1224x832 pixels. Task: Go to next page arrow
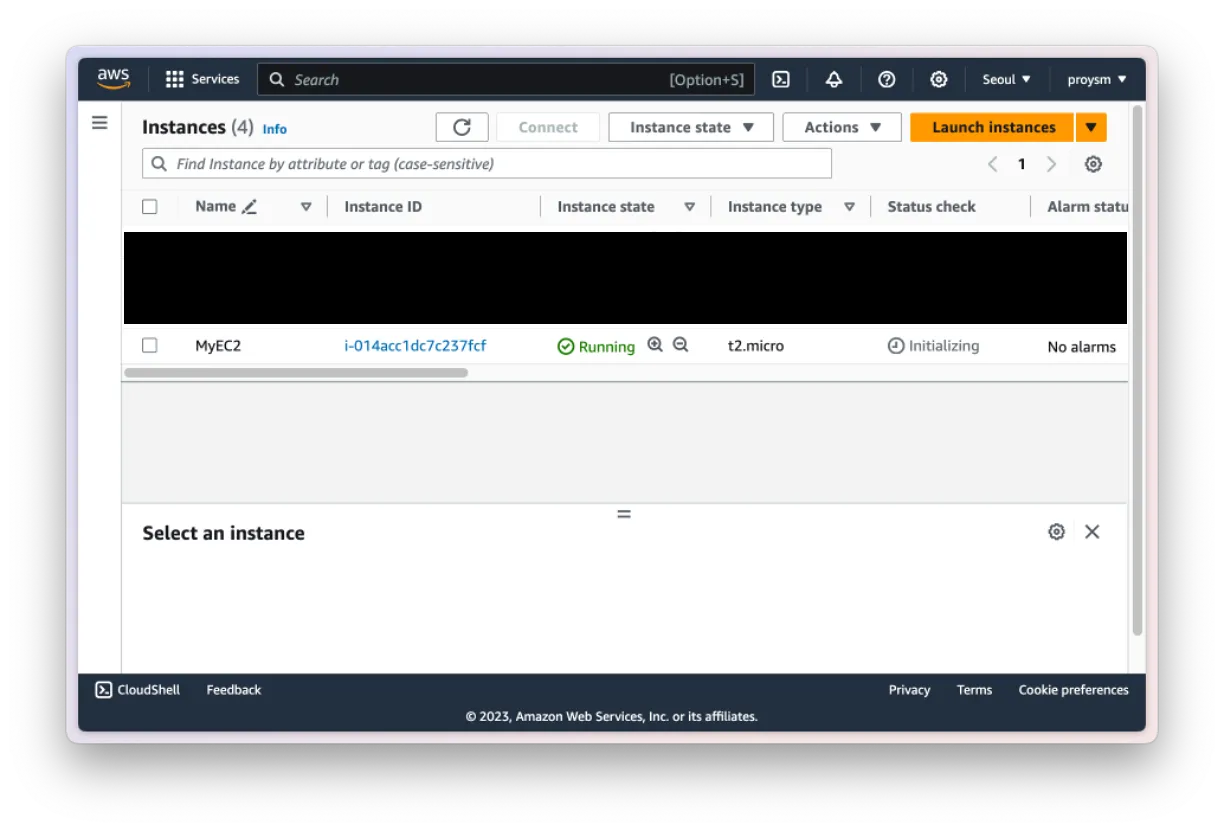coord(1051,164)
